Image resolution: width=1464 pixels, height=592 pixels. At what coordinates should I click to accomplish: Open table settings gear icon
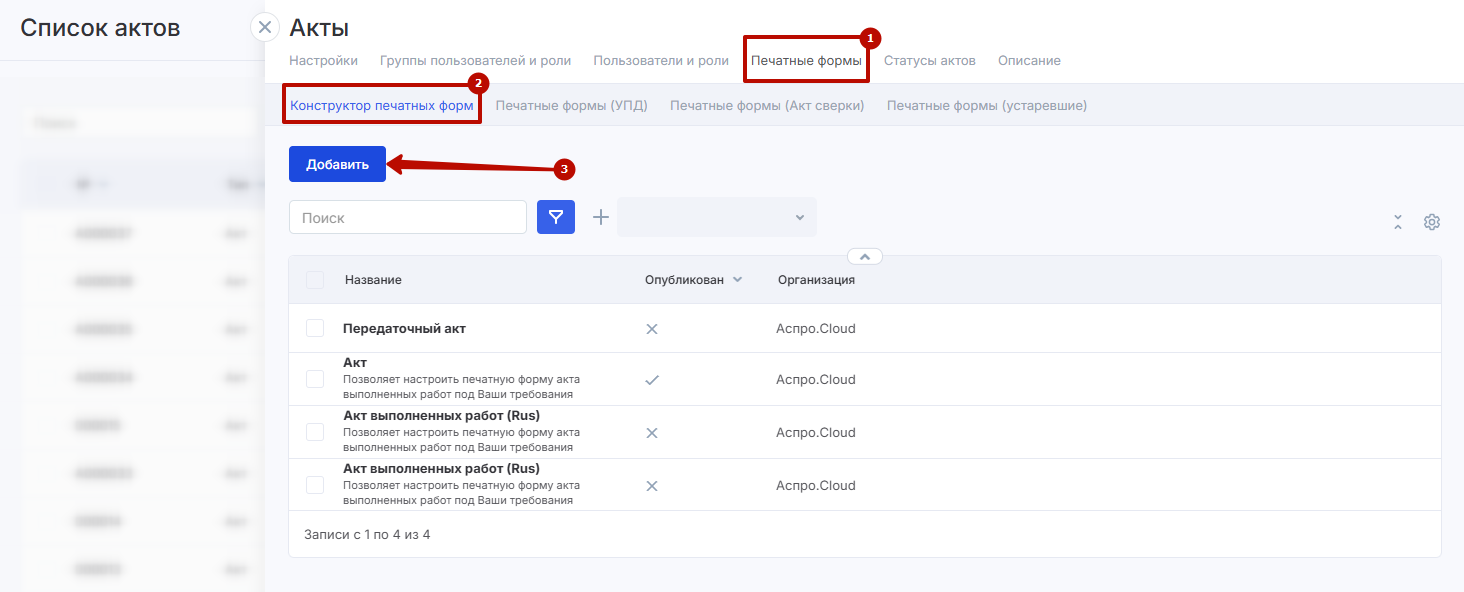pos(1431,222)
